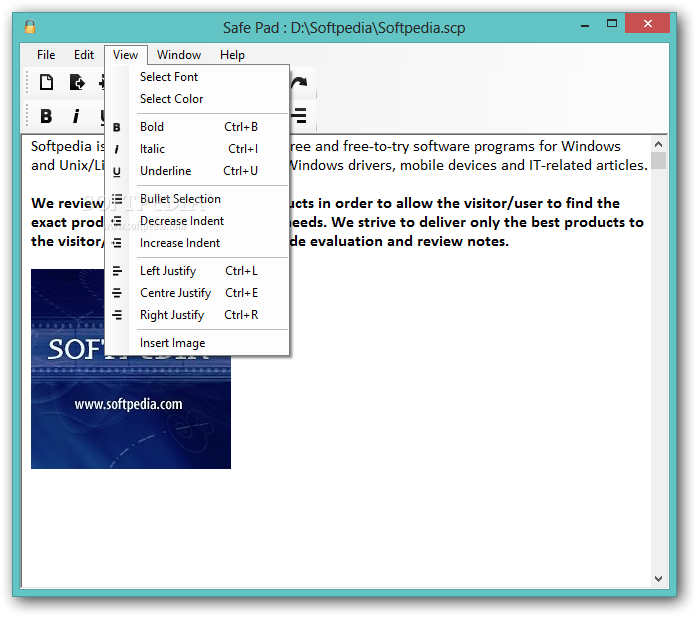Choose Bullet Selection menu entry
Image resolution: width=697 pixels, height=617 pixels.
198,199
